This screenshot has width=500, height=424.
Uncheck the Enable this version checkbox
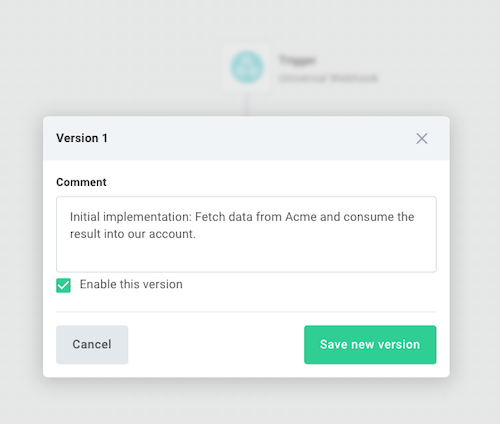(63, 285)
